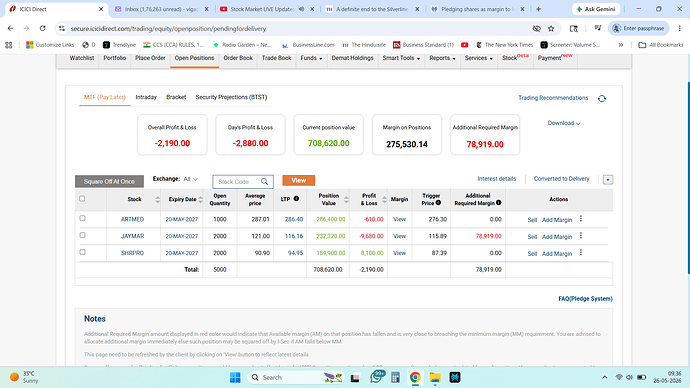Viewport: 690px width, 388px height.
Task: Go to the Portfolio menu
Action: coord(114,58)
